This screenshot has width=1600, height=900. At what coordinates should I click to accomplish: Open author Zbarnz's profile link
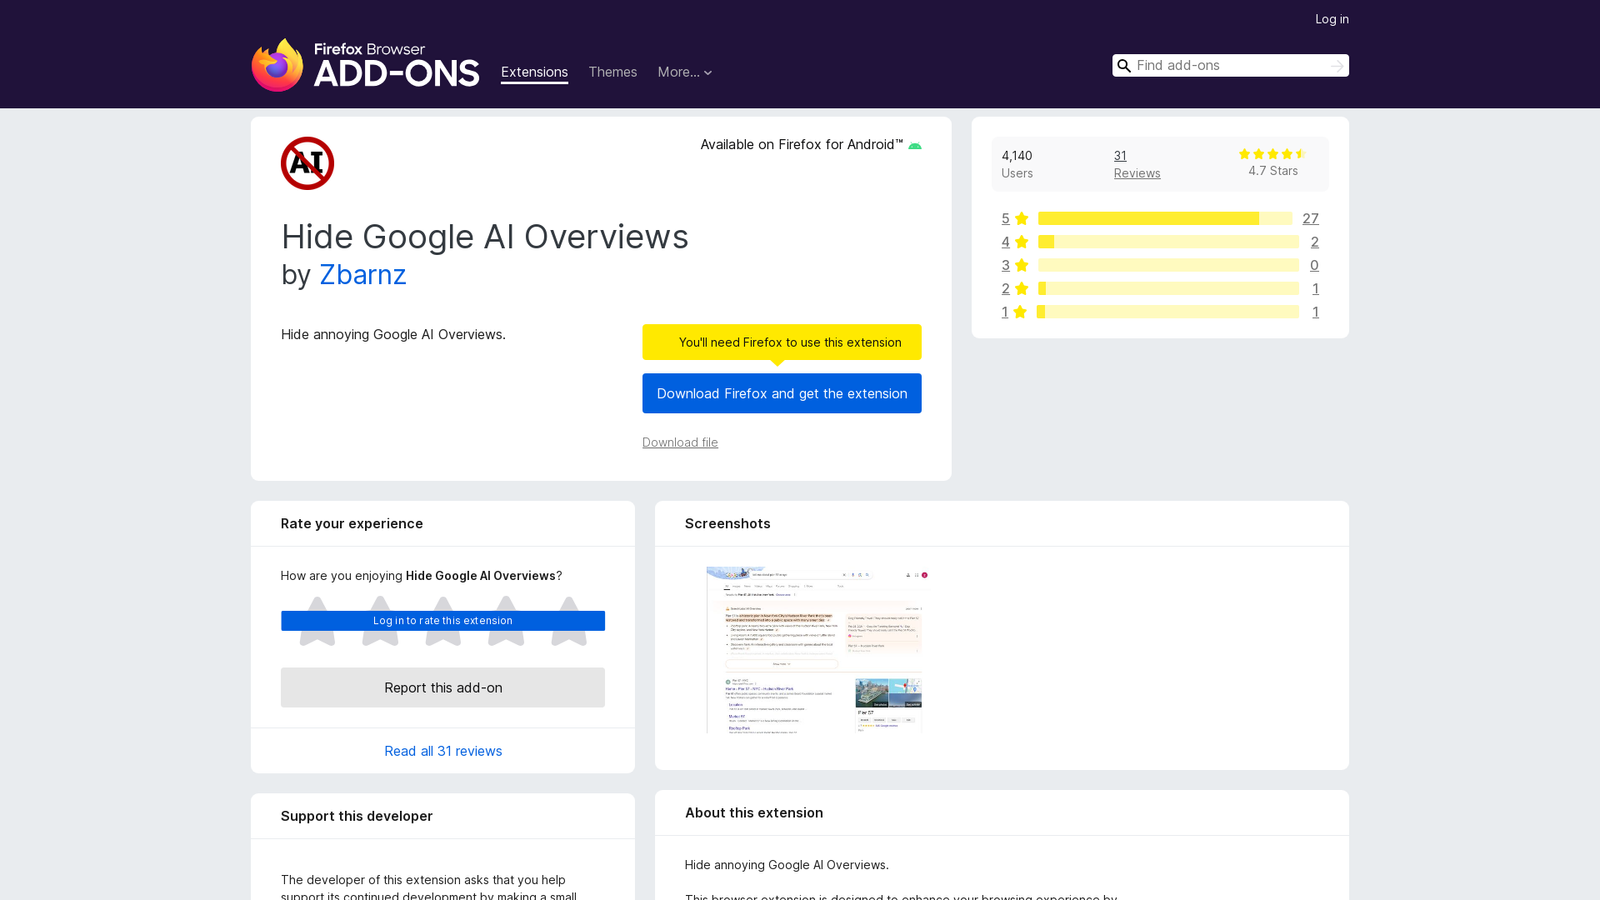coord(362,275)
